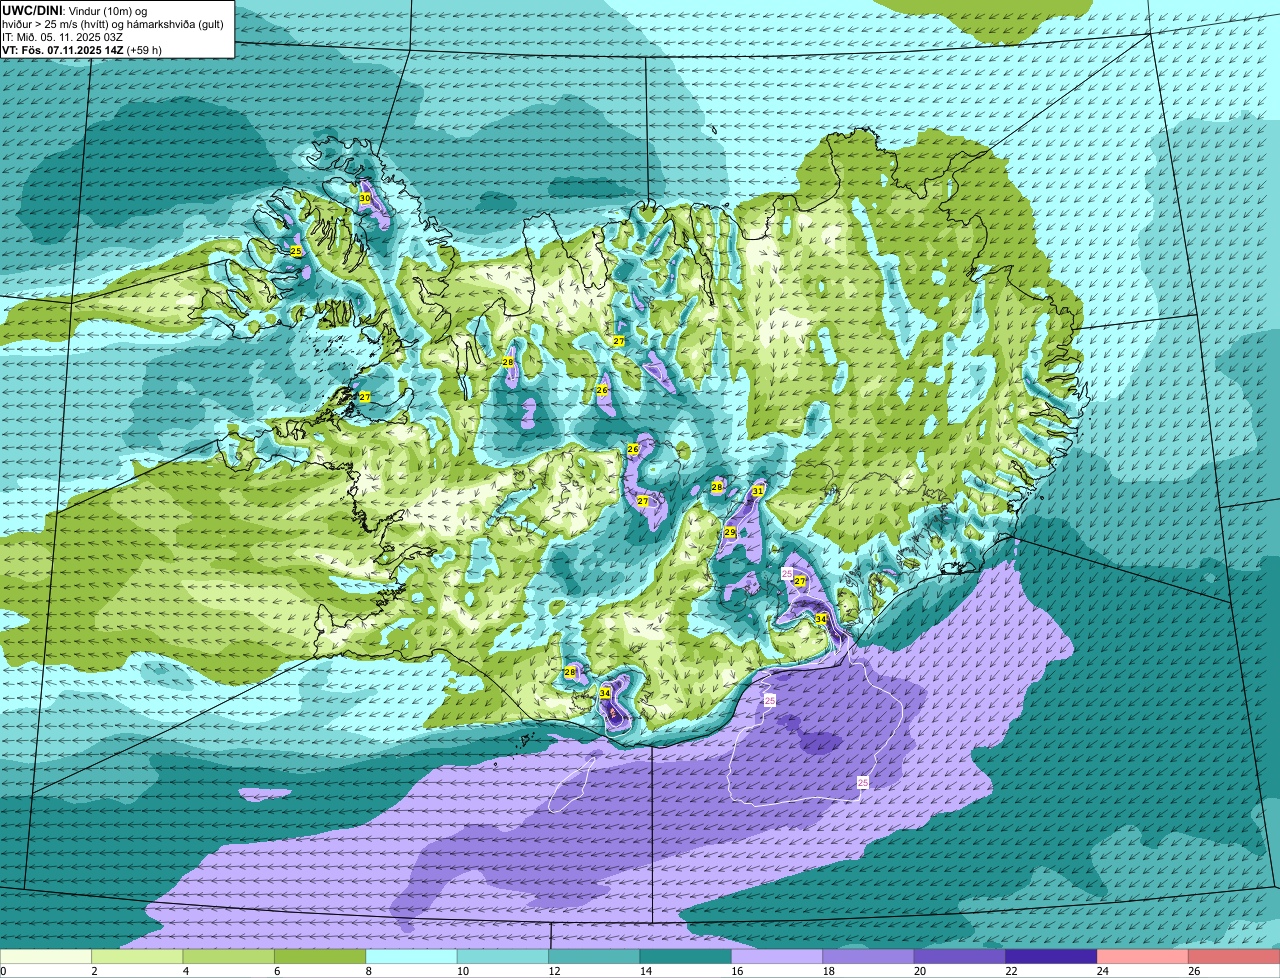Click the 14–16 m/s dark teal legend swatch
Screen dimensions: 1280x978
pos(686,957)
